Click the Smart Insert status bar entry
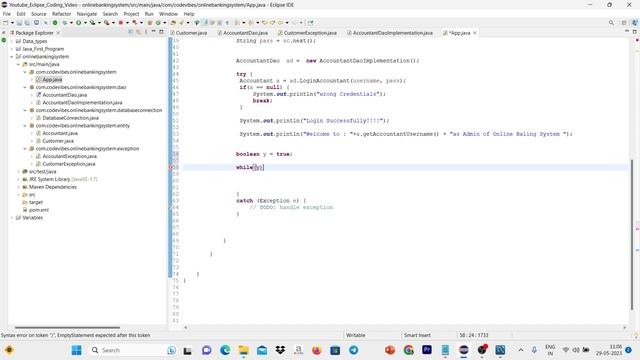 pyautogui.click(x=417, y=335)
